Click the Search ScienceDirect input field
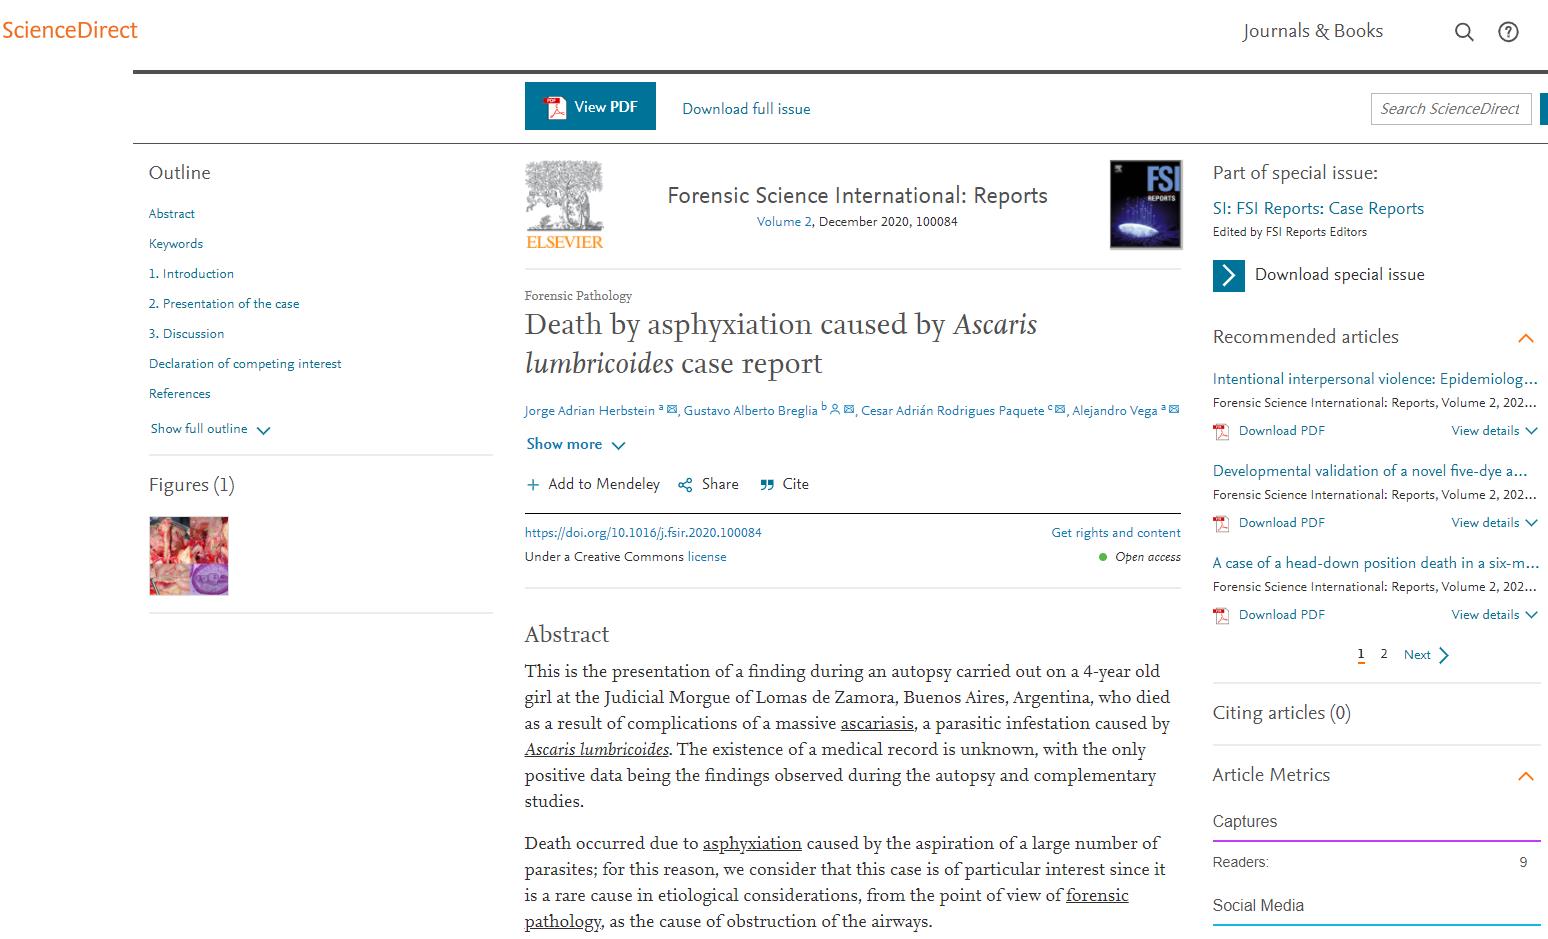 [x=1449, y=109]
